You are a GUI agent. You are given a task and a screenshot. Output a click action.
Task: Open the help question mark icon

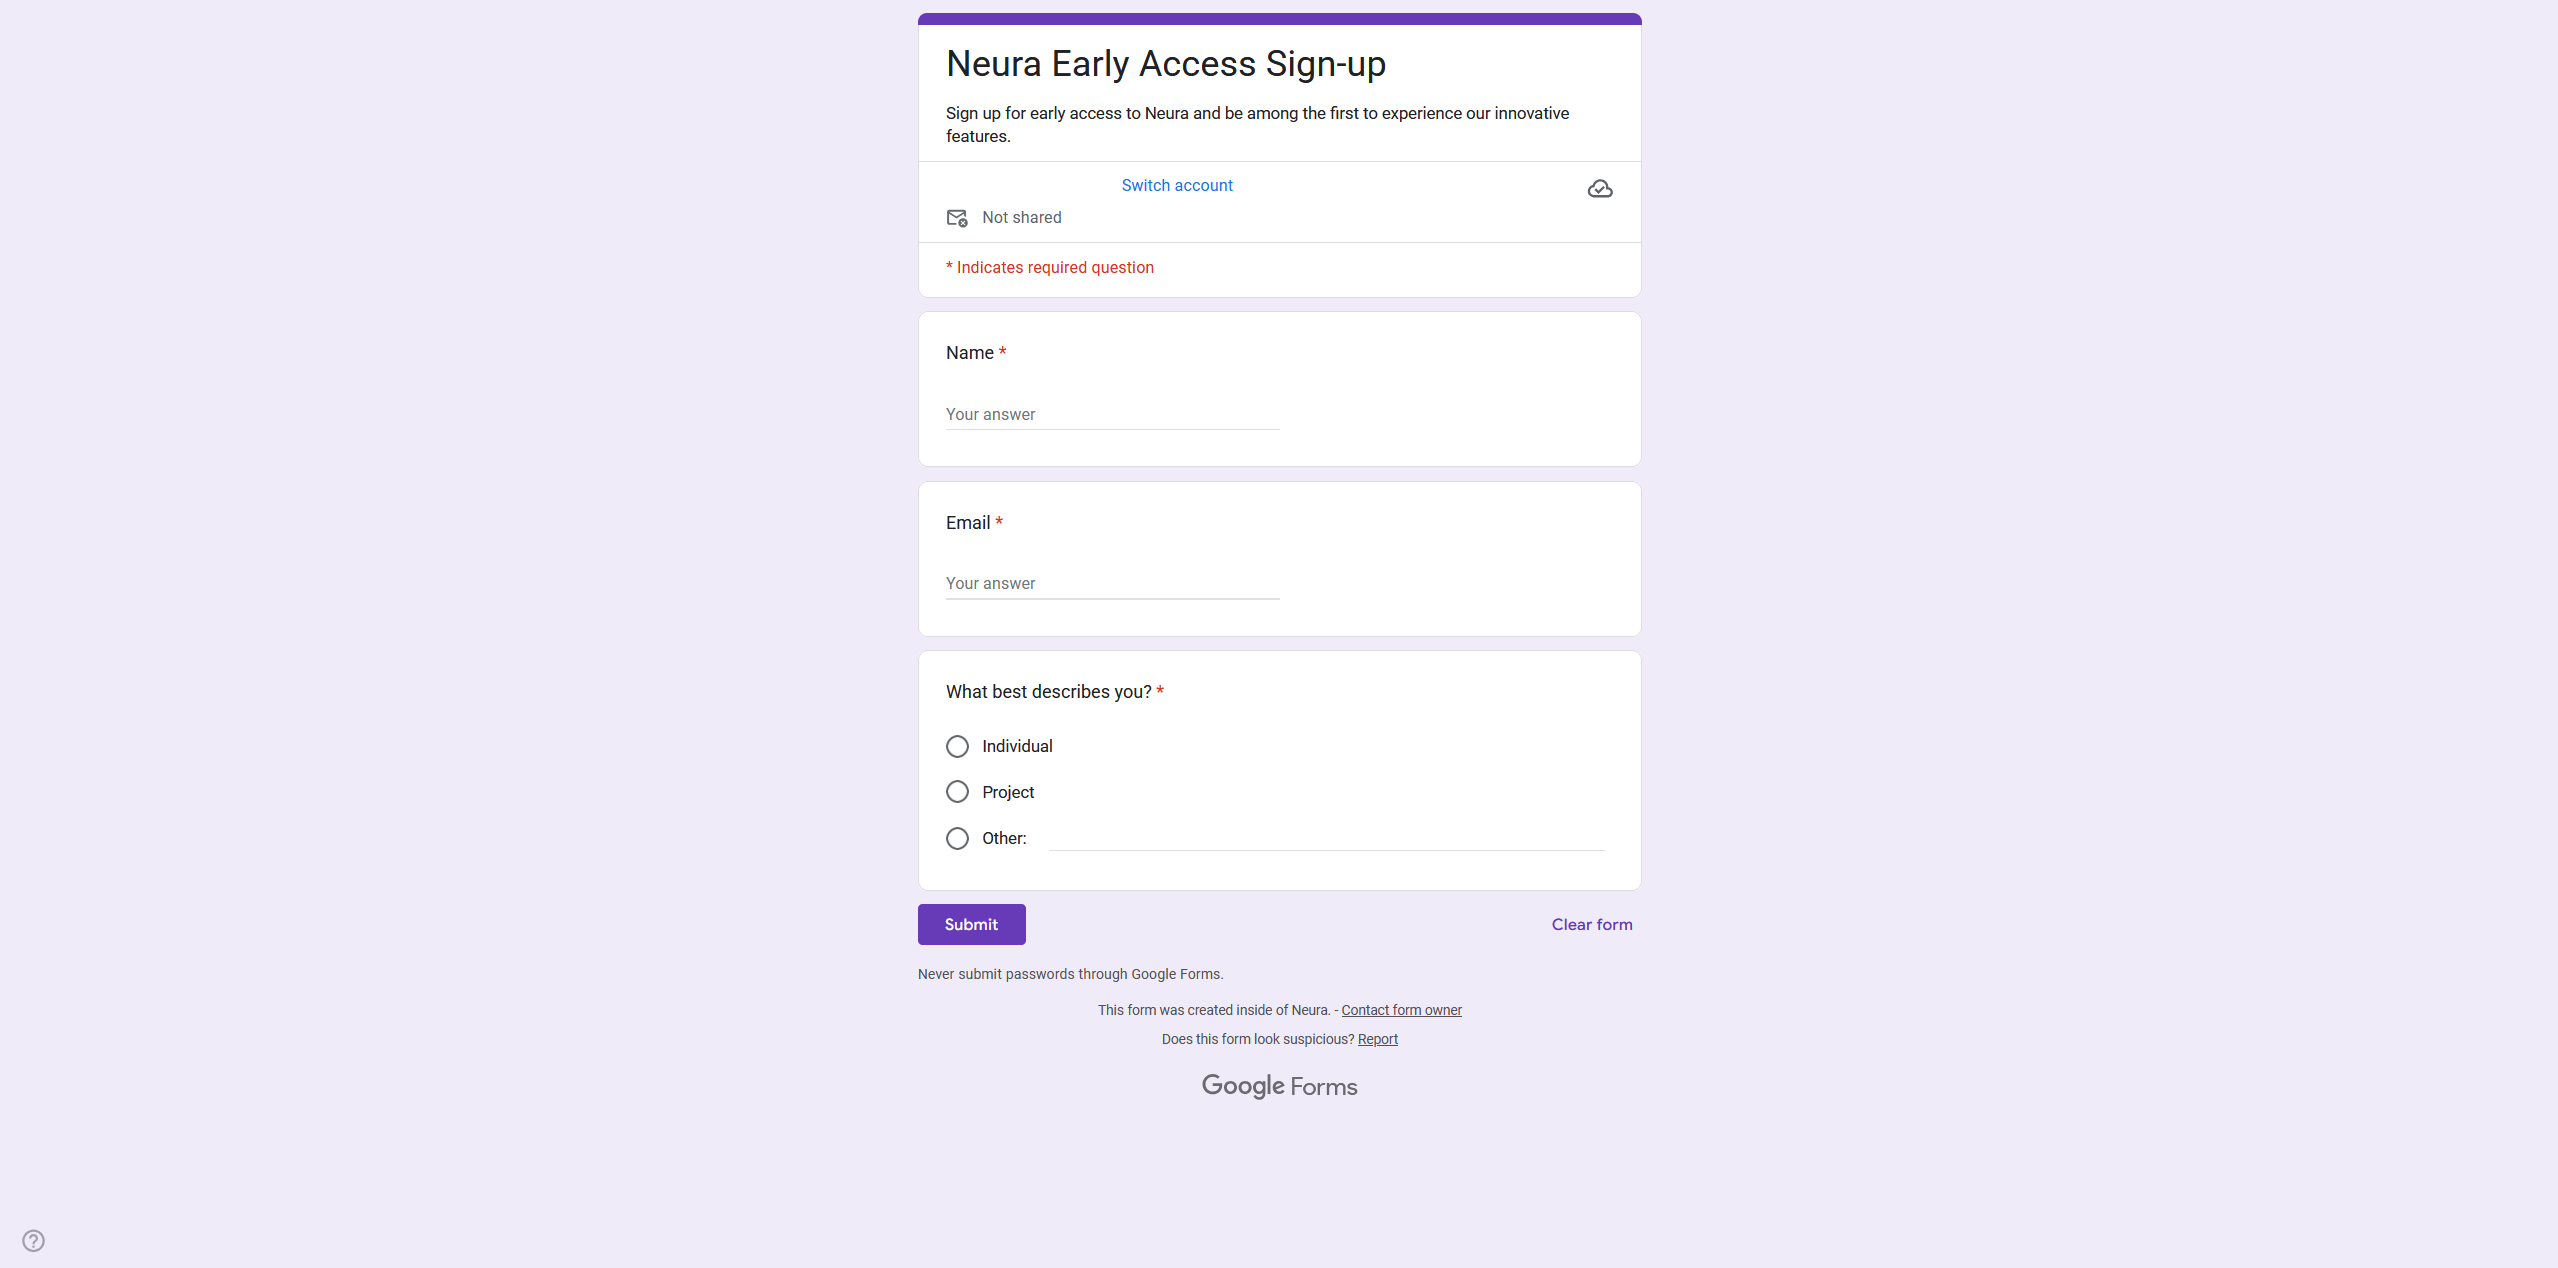click(34, 1240)
